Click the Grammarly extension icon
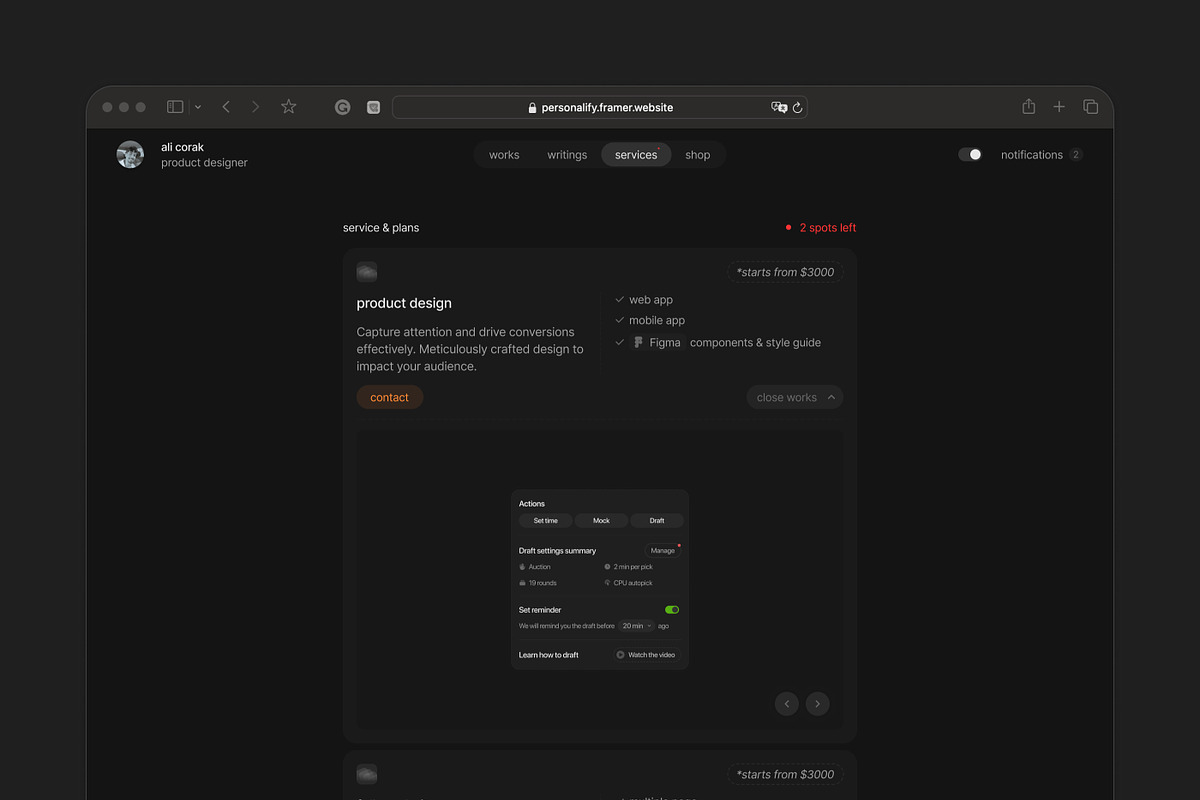Viewport: 1200px width, 800px height. 343,107
